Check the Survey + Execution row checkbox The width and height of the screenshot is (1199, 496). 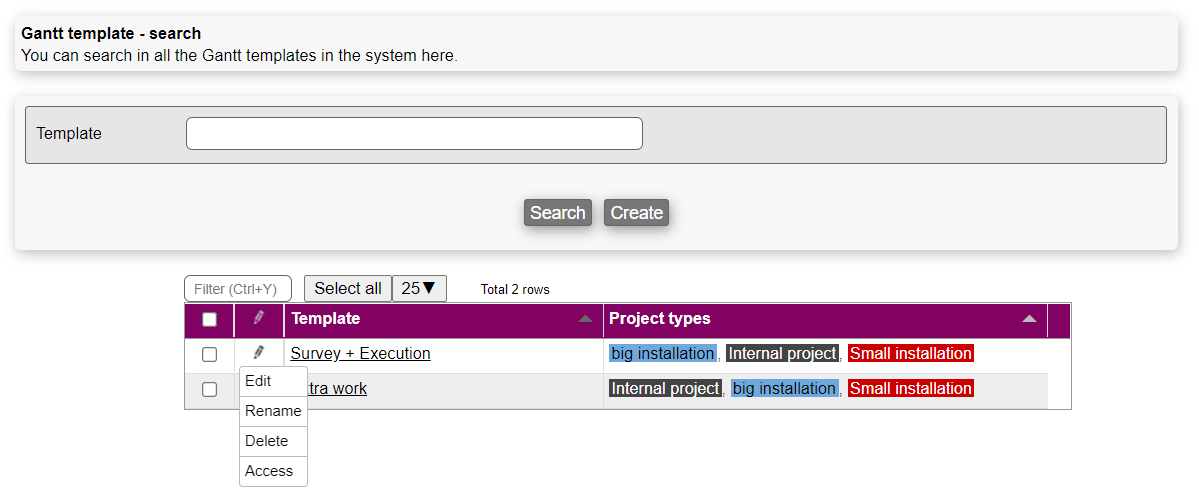[x=209, y=354]
